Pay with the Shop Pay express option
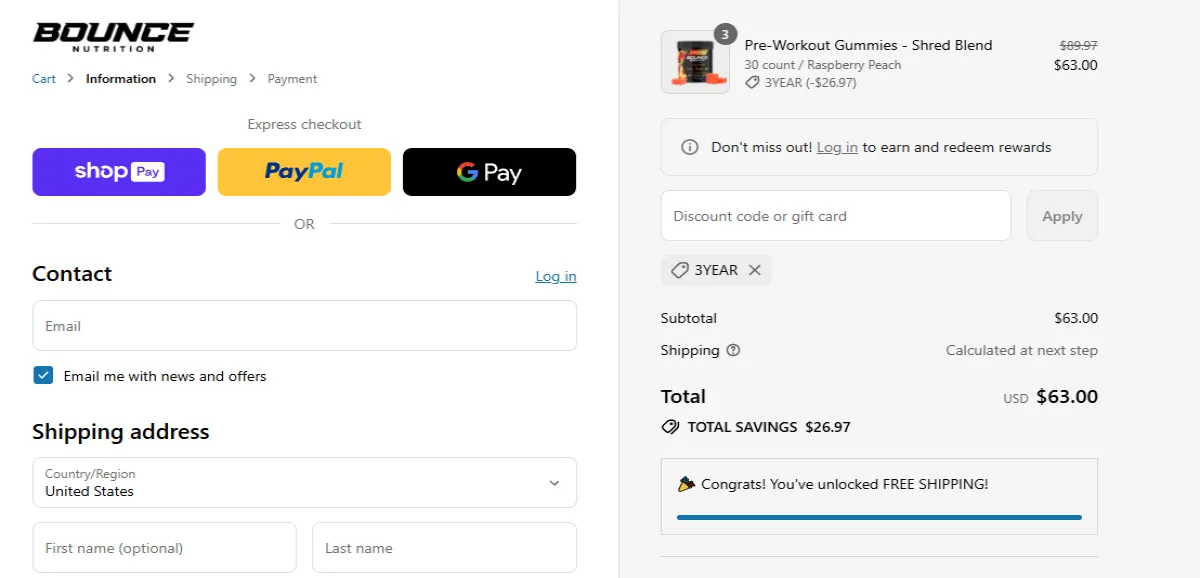The height and width of the screenshot is (578, 1200). [x=118, y=171]
